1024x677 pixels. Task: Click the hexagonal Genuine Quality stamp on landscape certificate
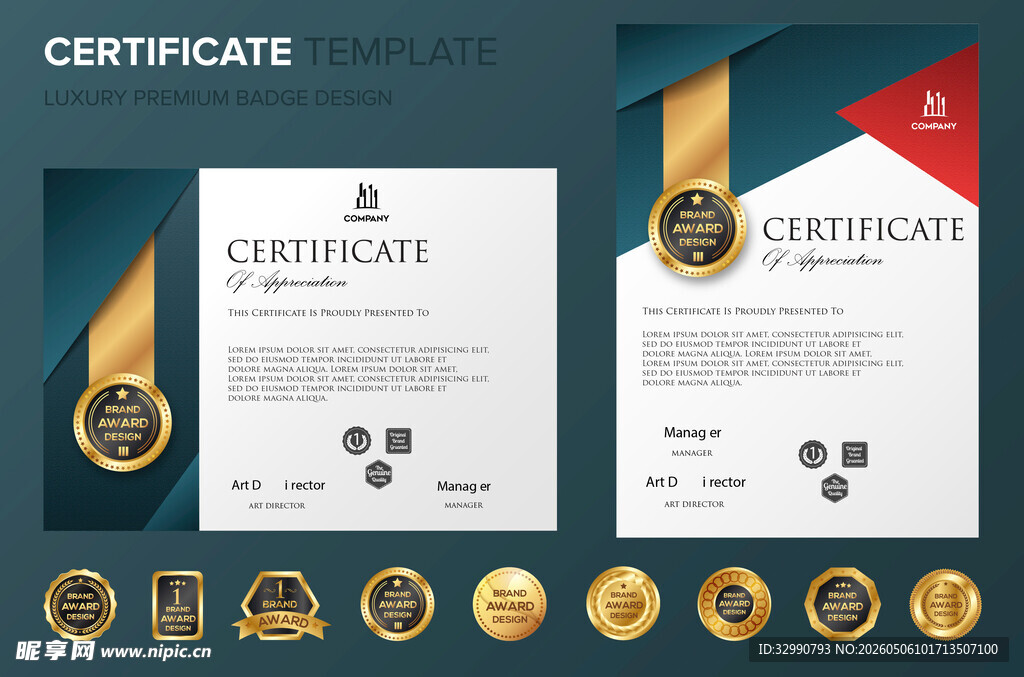coord(379,474)
